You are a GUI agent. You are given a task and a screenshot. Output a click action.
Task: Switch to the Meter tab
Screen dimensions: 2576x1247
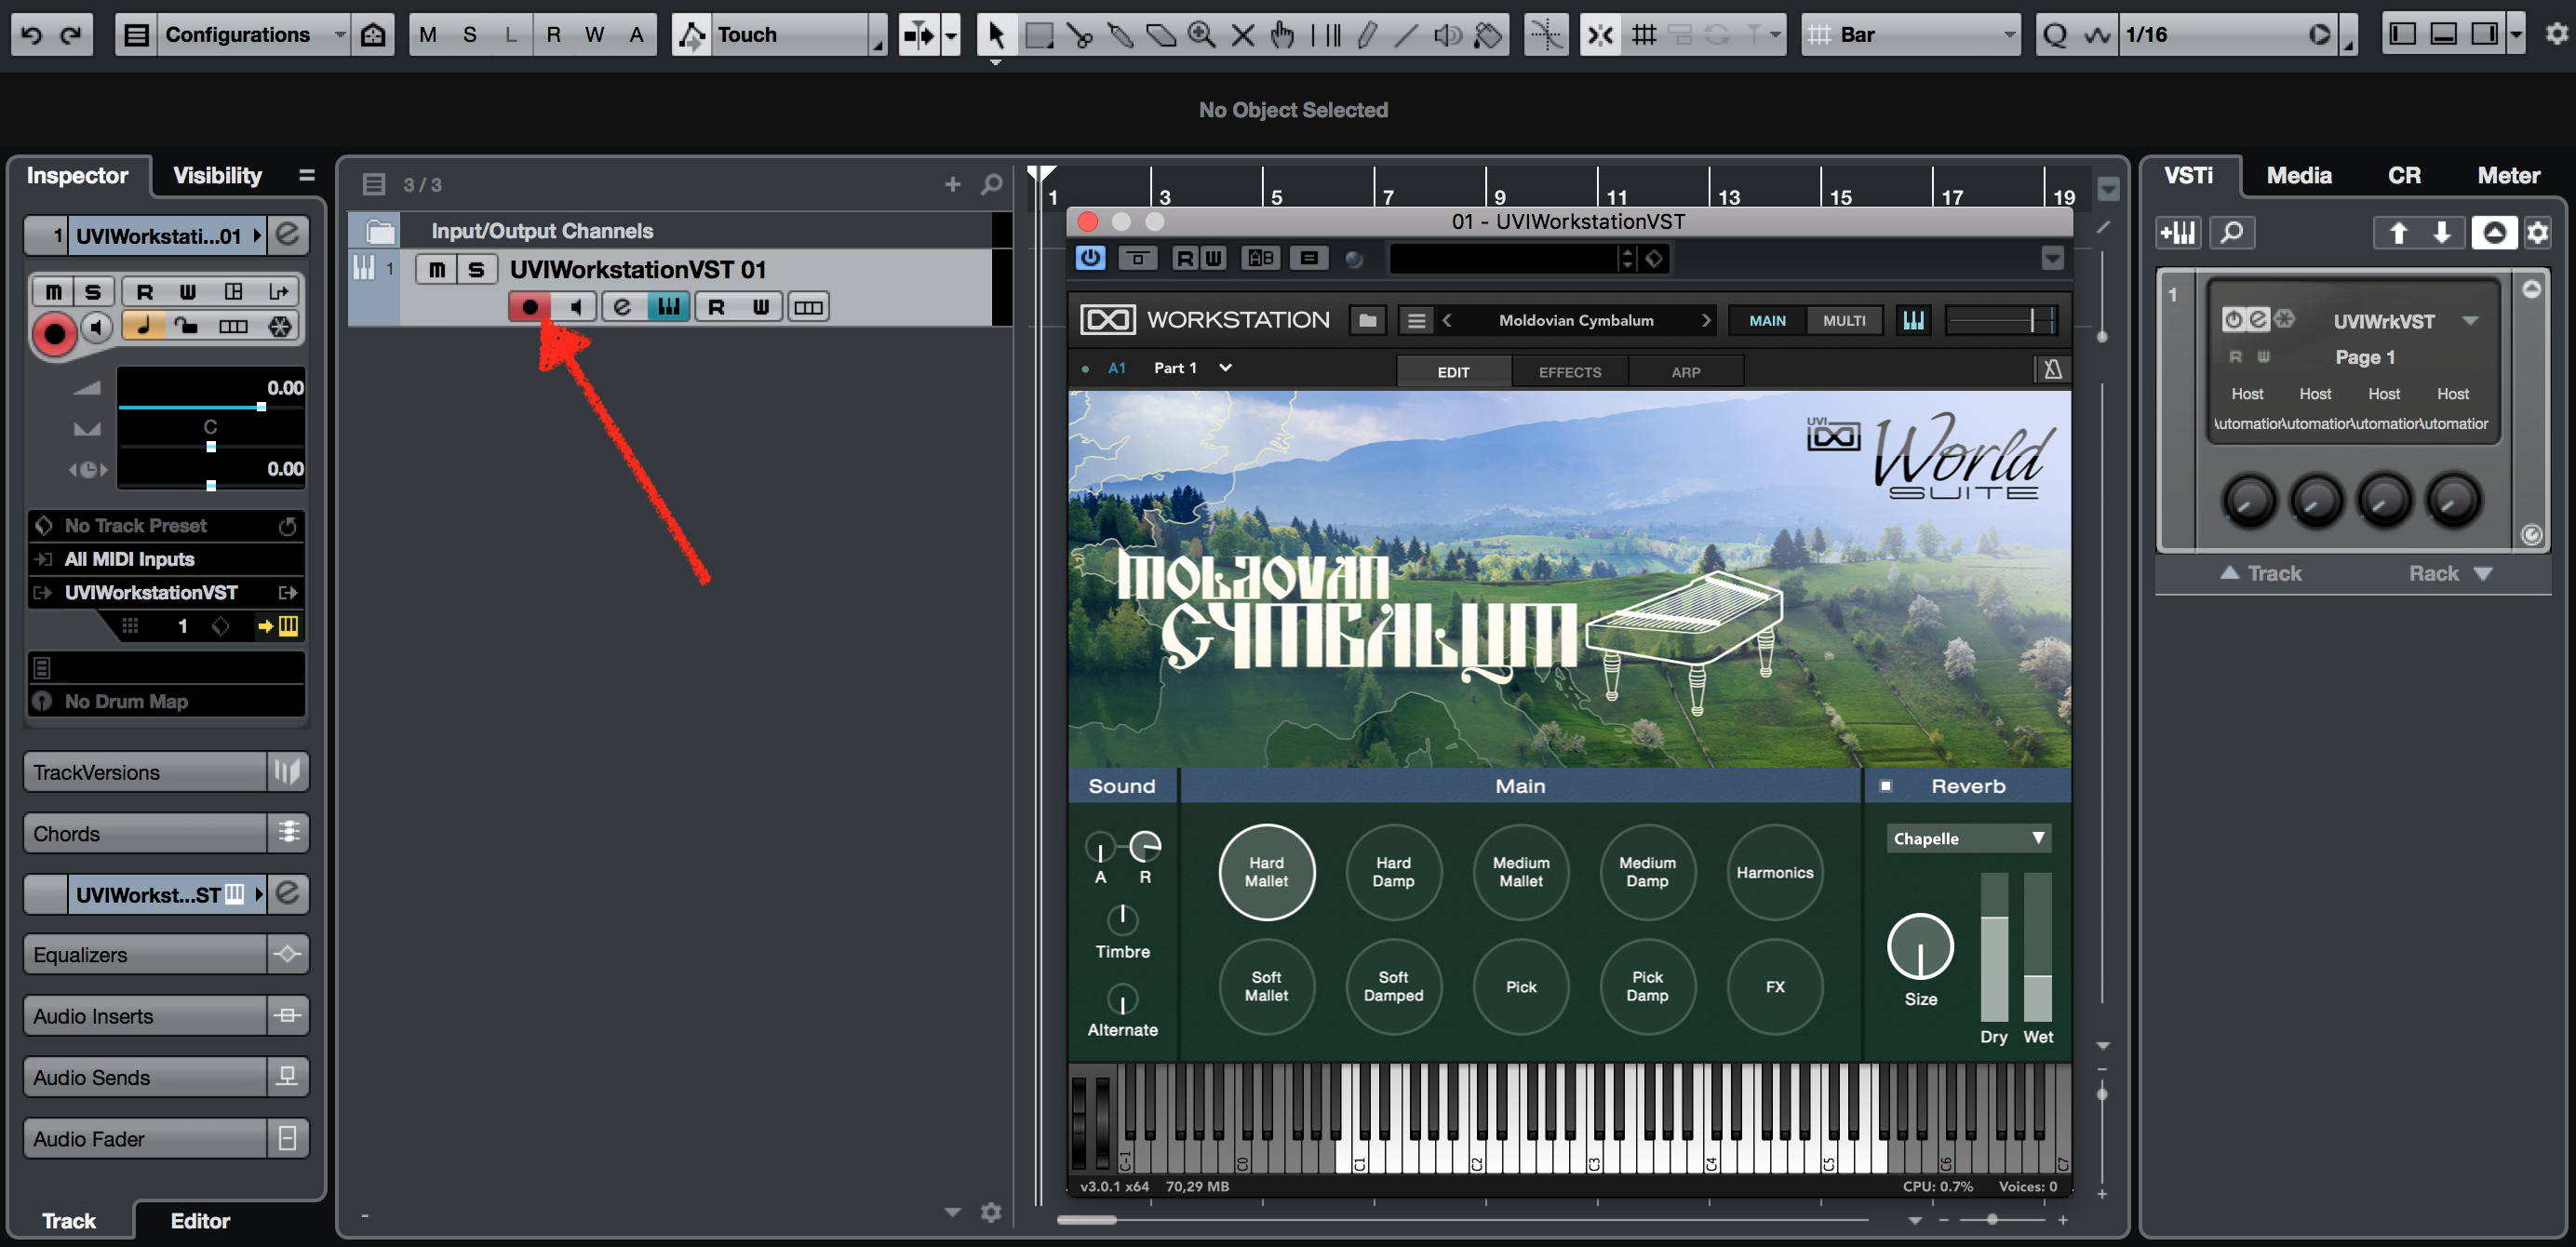(2508, 176)
